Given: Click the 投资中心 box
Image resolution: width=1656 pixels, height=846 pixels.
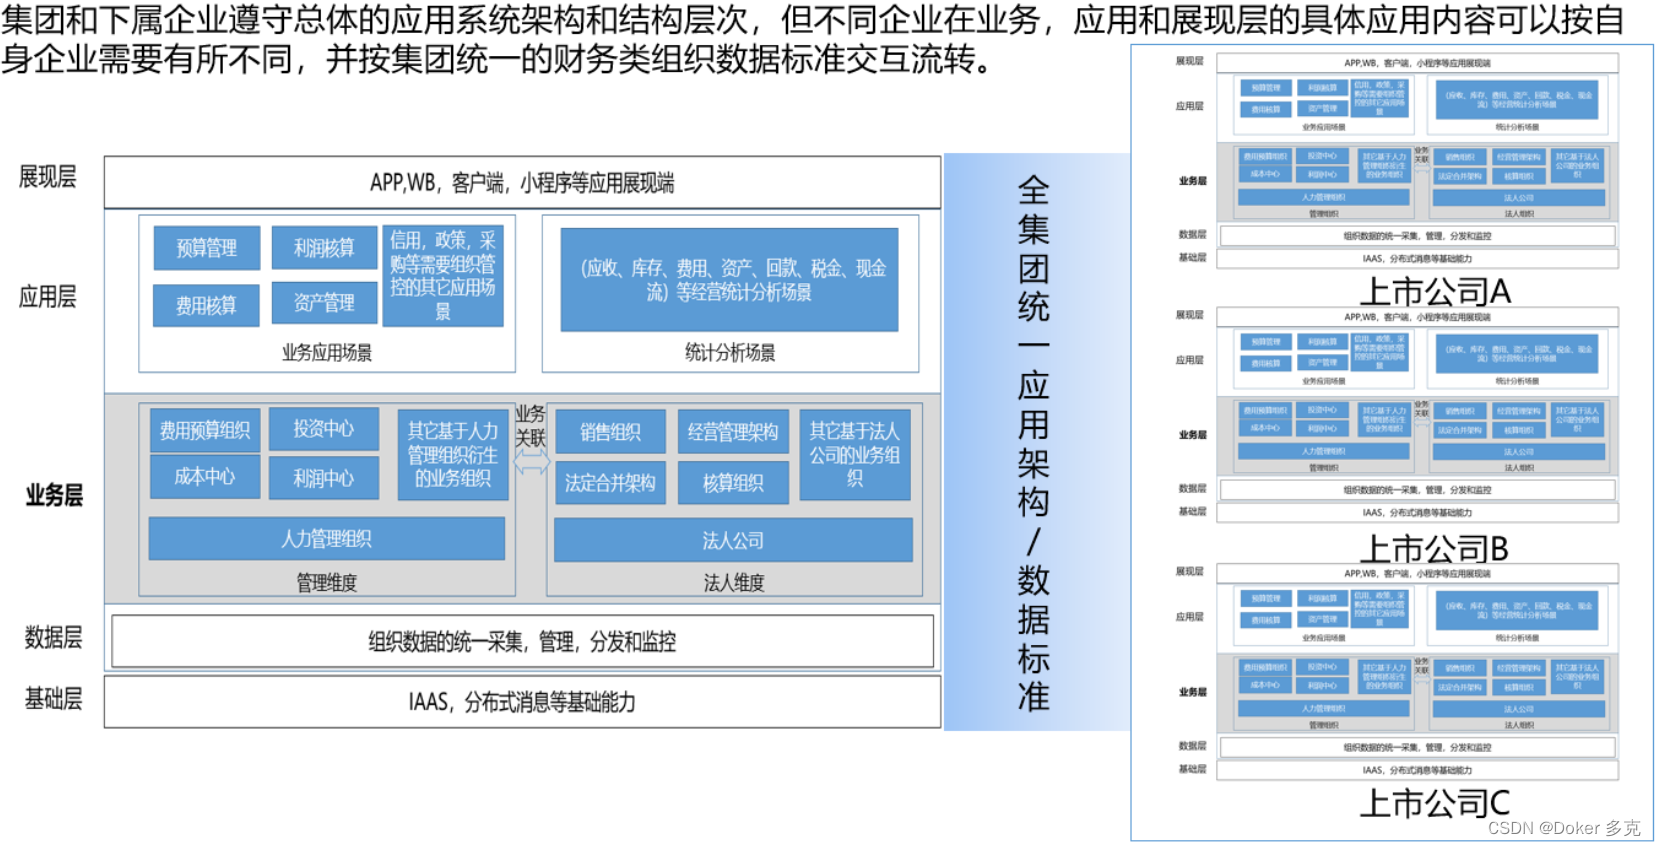Looking at the screenshot, I should click(x=324, y=428).
